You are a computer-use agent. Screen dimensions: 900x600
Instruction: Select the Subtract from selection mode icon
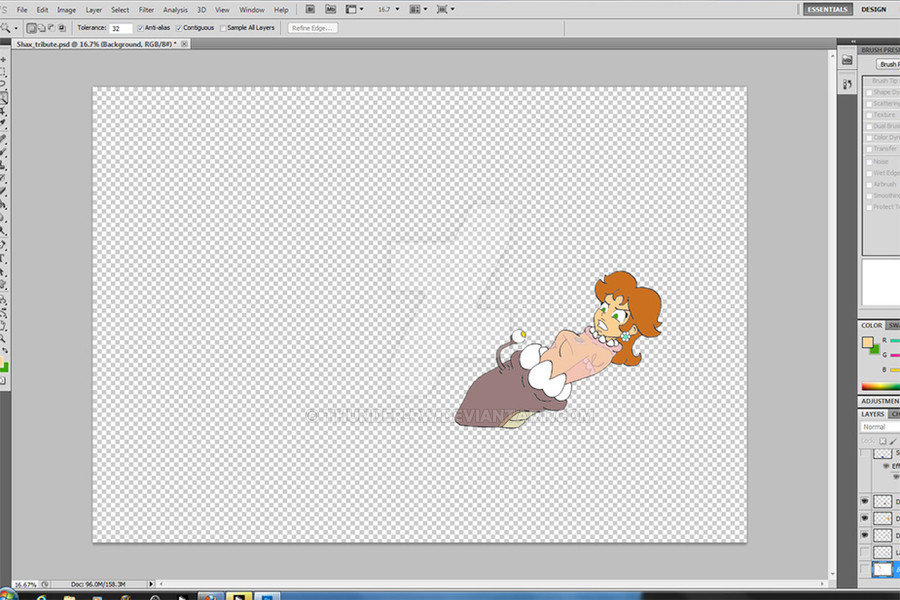pos(52,28)
